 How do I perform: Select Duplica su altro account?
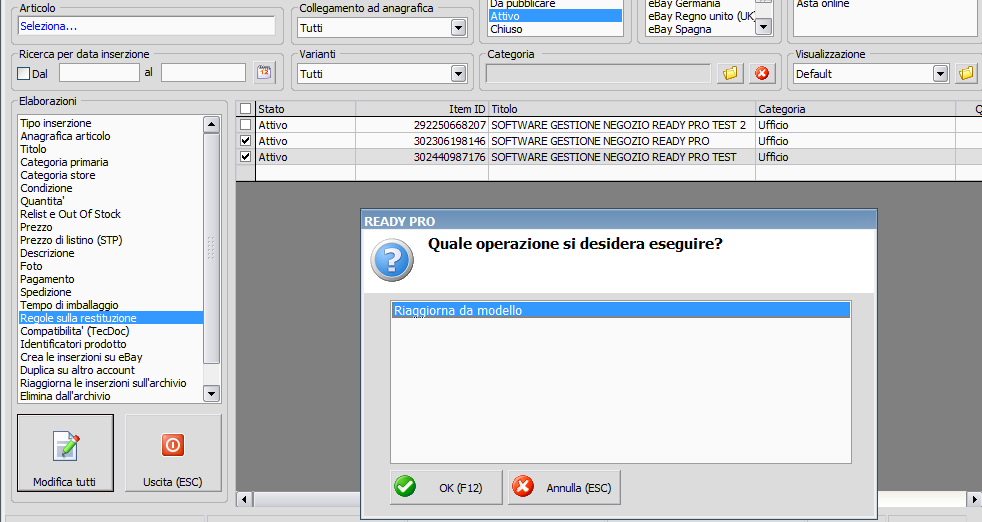tap(77, 370)
